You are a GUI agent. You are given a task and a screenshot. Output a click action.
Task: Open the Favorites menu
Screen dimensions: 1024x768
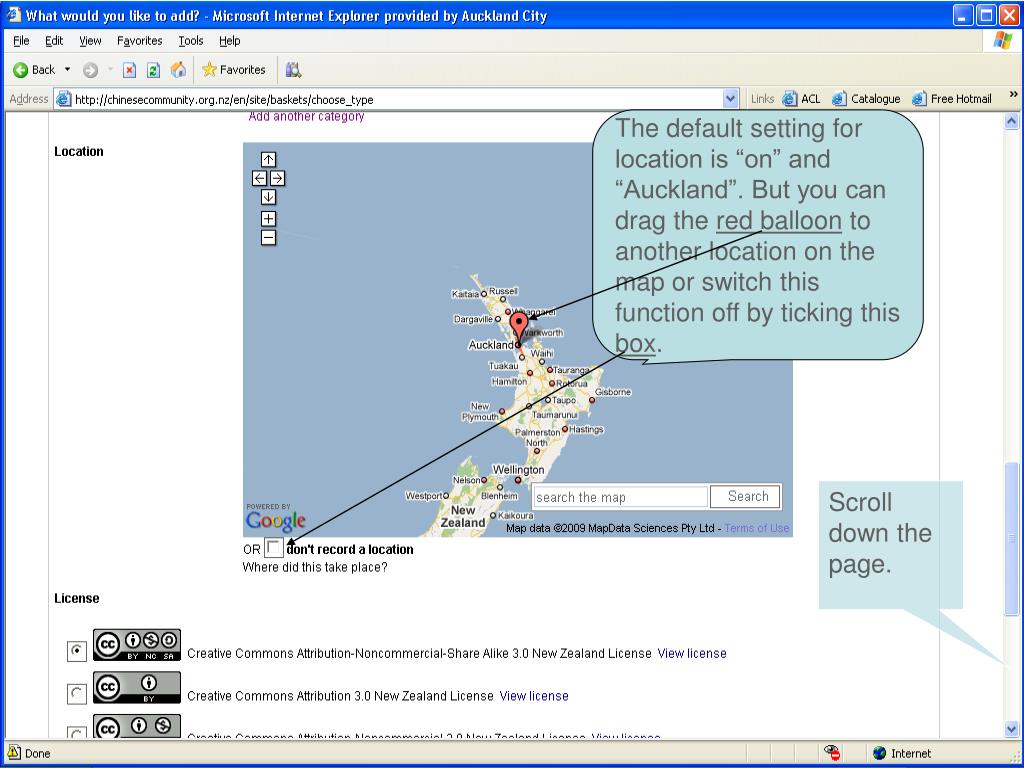(x=140, y=40)
